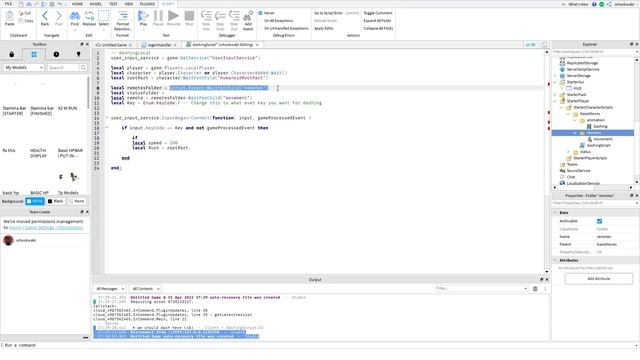Click the Format Selection icon
This screenshot has height=360, width=640.
(122, 16)
